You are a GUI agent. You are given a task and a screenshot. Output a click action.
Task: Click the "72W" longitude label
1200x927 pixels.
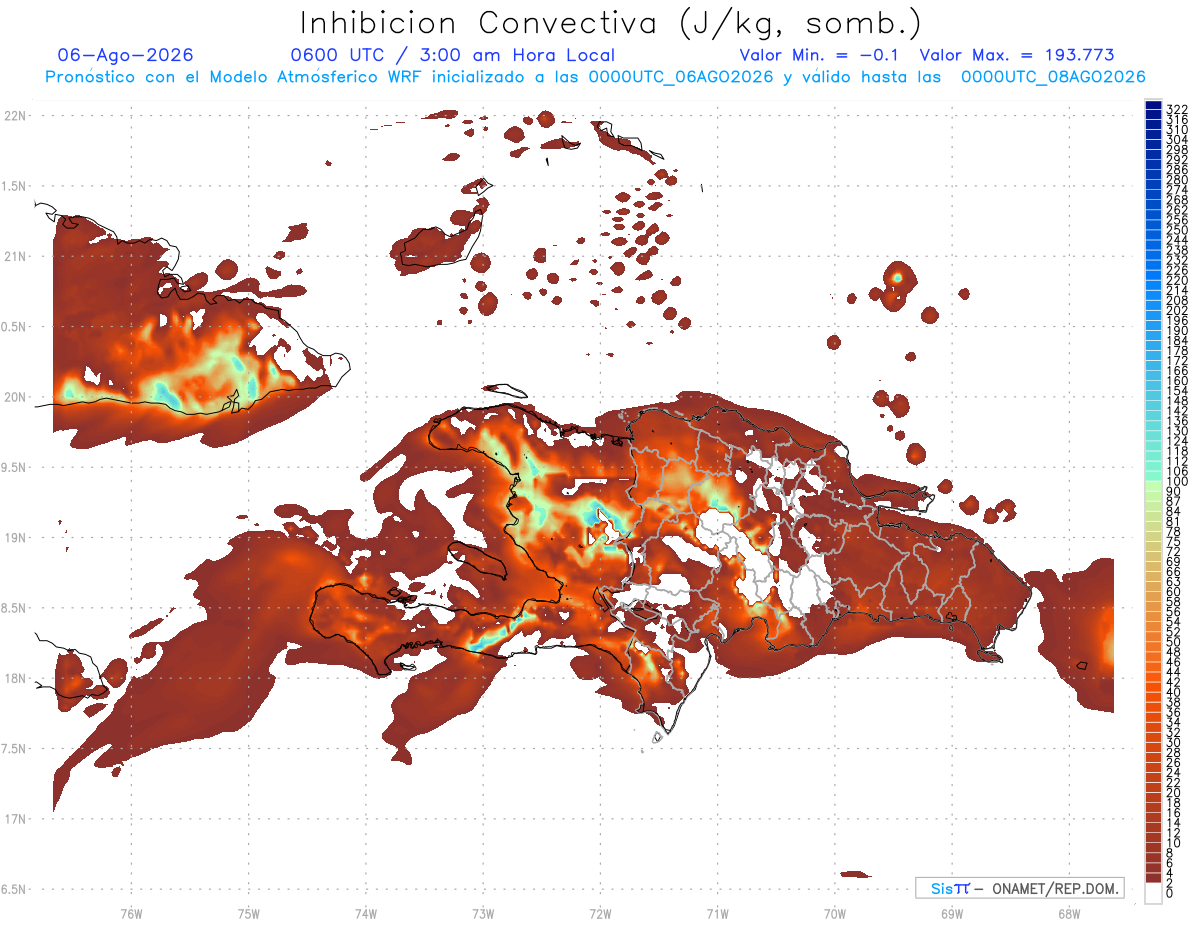(600, 913)
